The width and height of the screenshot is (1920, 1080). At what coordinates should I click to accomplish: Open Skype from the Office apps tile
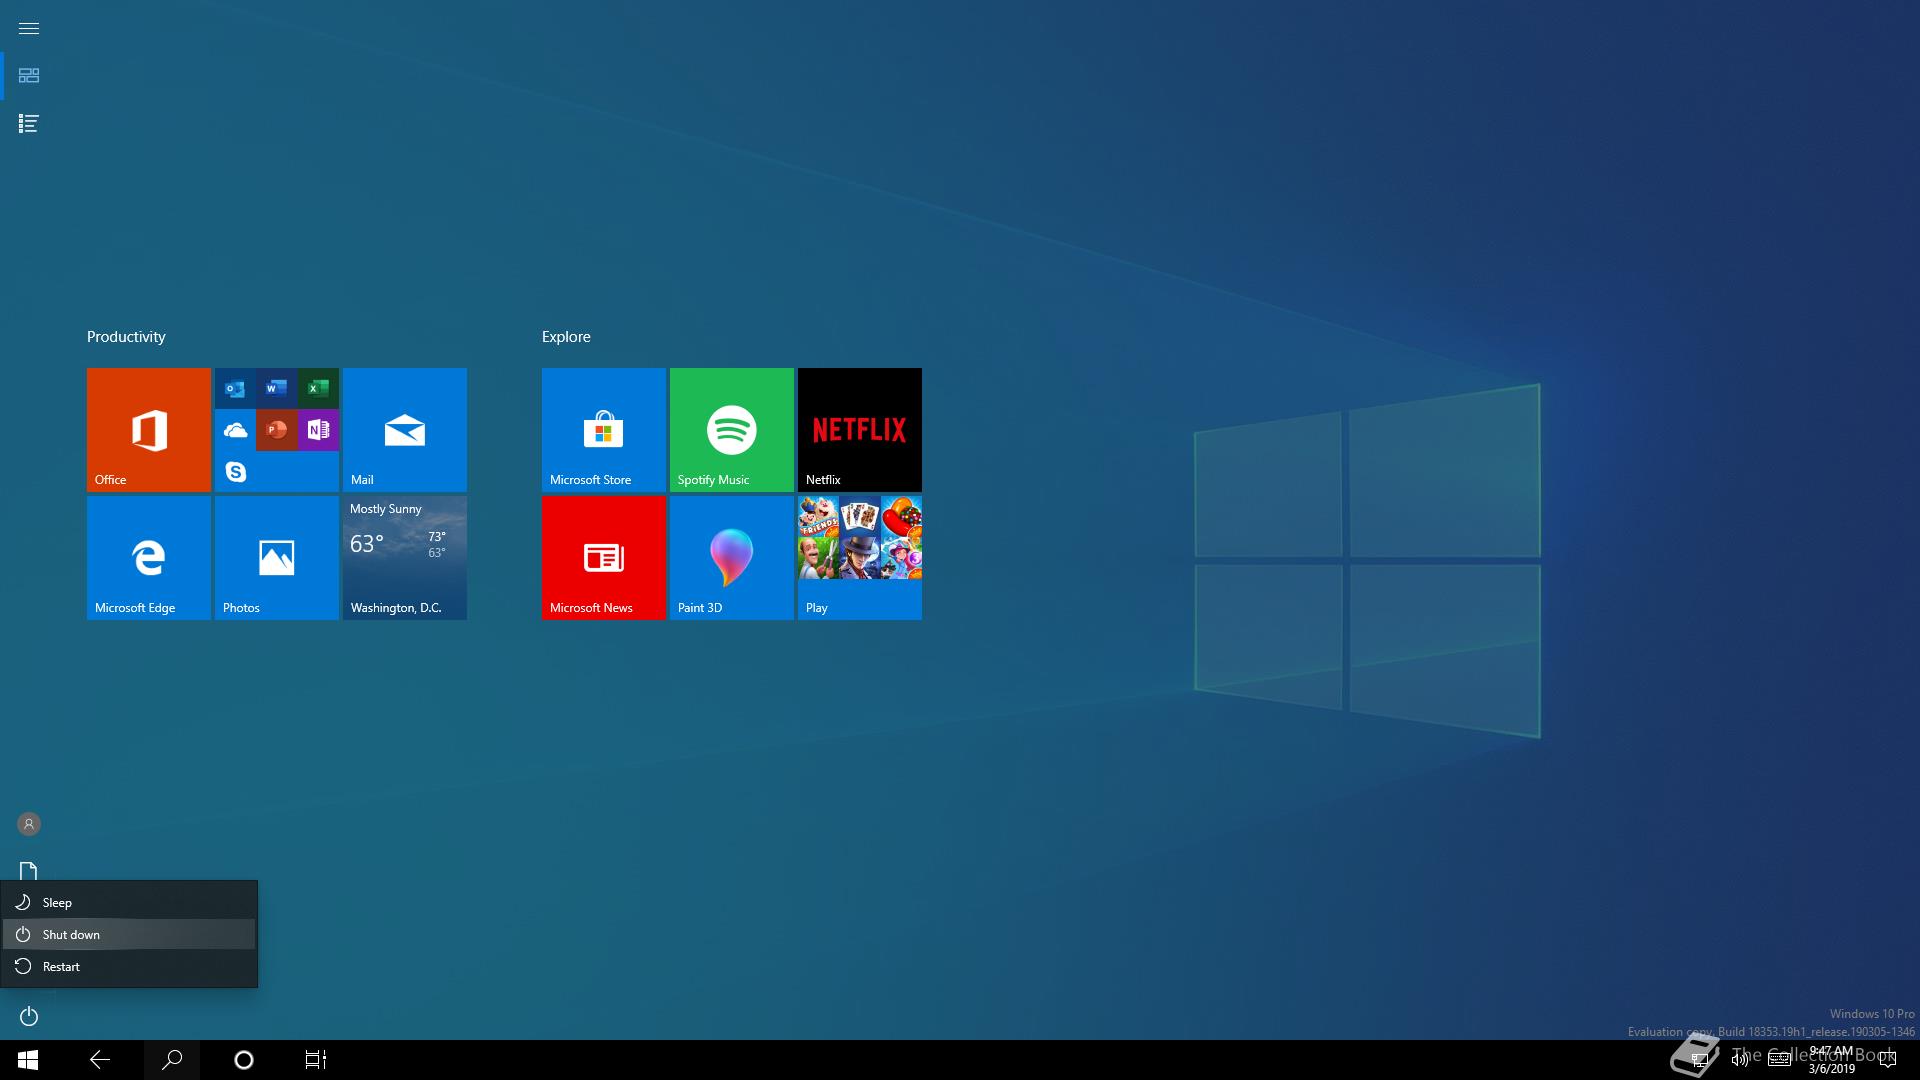235,472
